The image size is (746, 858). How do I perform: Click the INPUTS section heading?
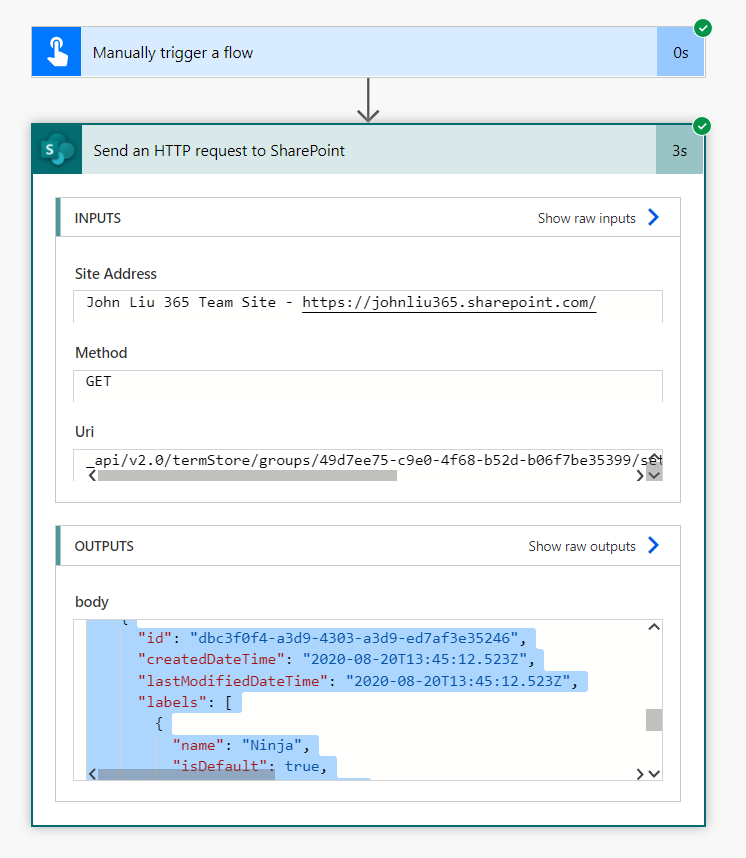(98, 218)
